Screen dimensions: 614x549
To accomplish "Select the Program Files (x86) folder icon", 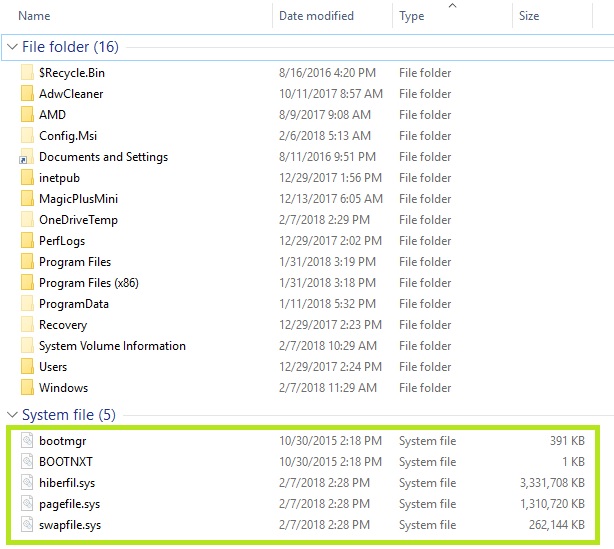I will pos(27,283).
